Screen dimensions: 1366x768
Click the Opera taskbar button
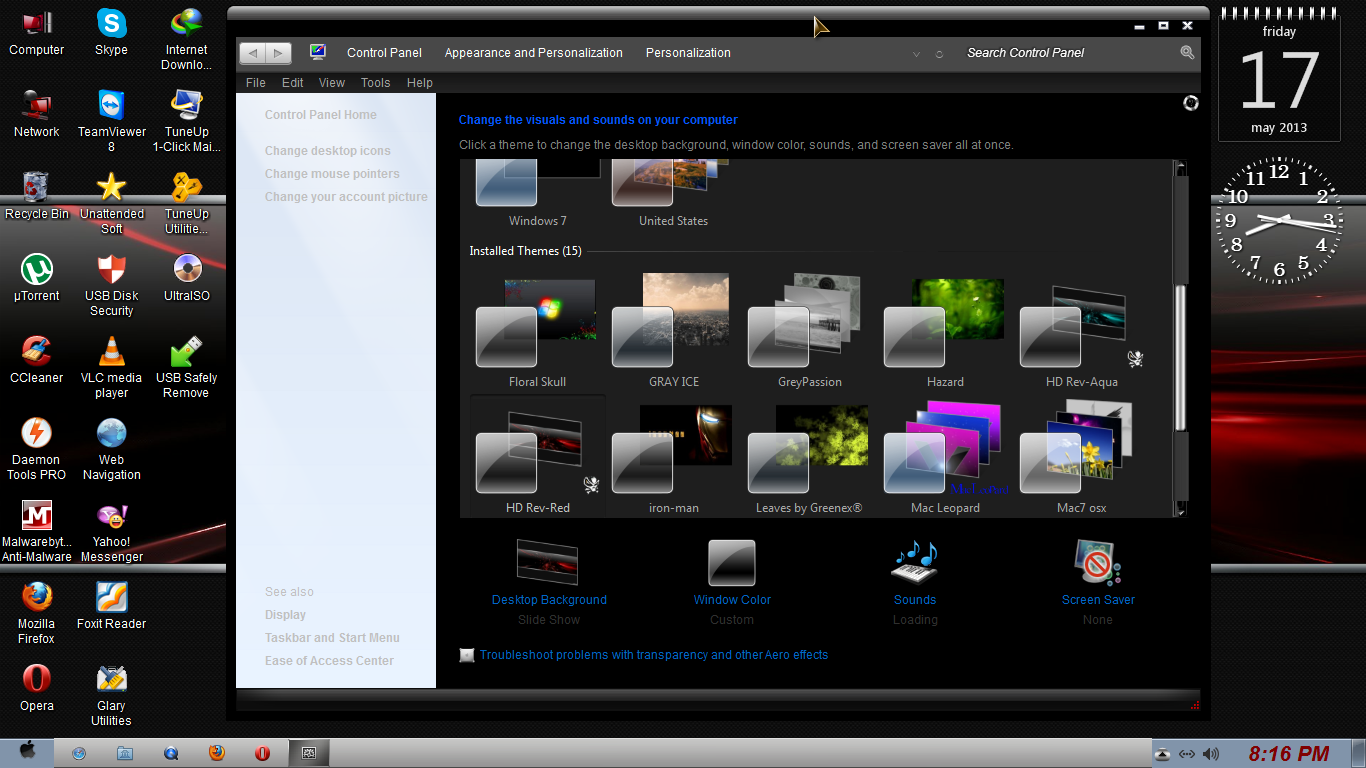tap(262, 753)
